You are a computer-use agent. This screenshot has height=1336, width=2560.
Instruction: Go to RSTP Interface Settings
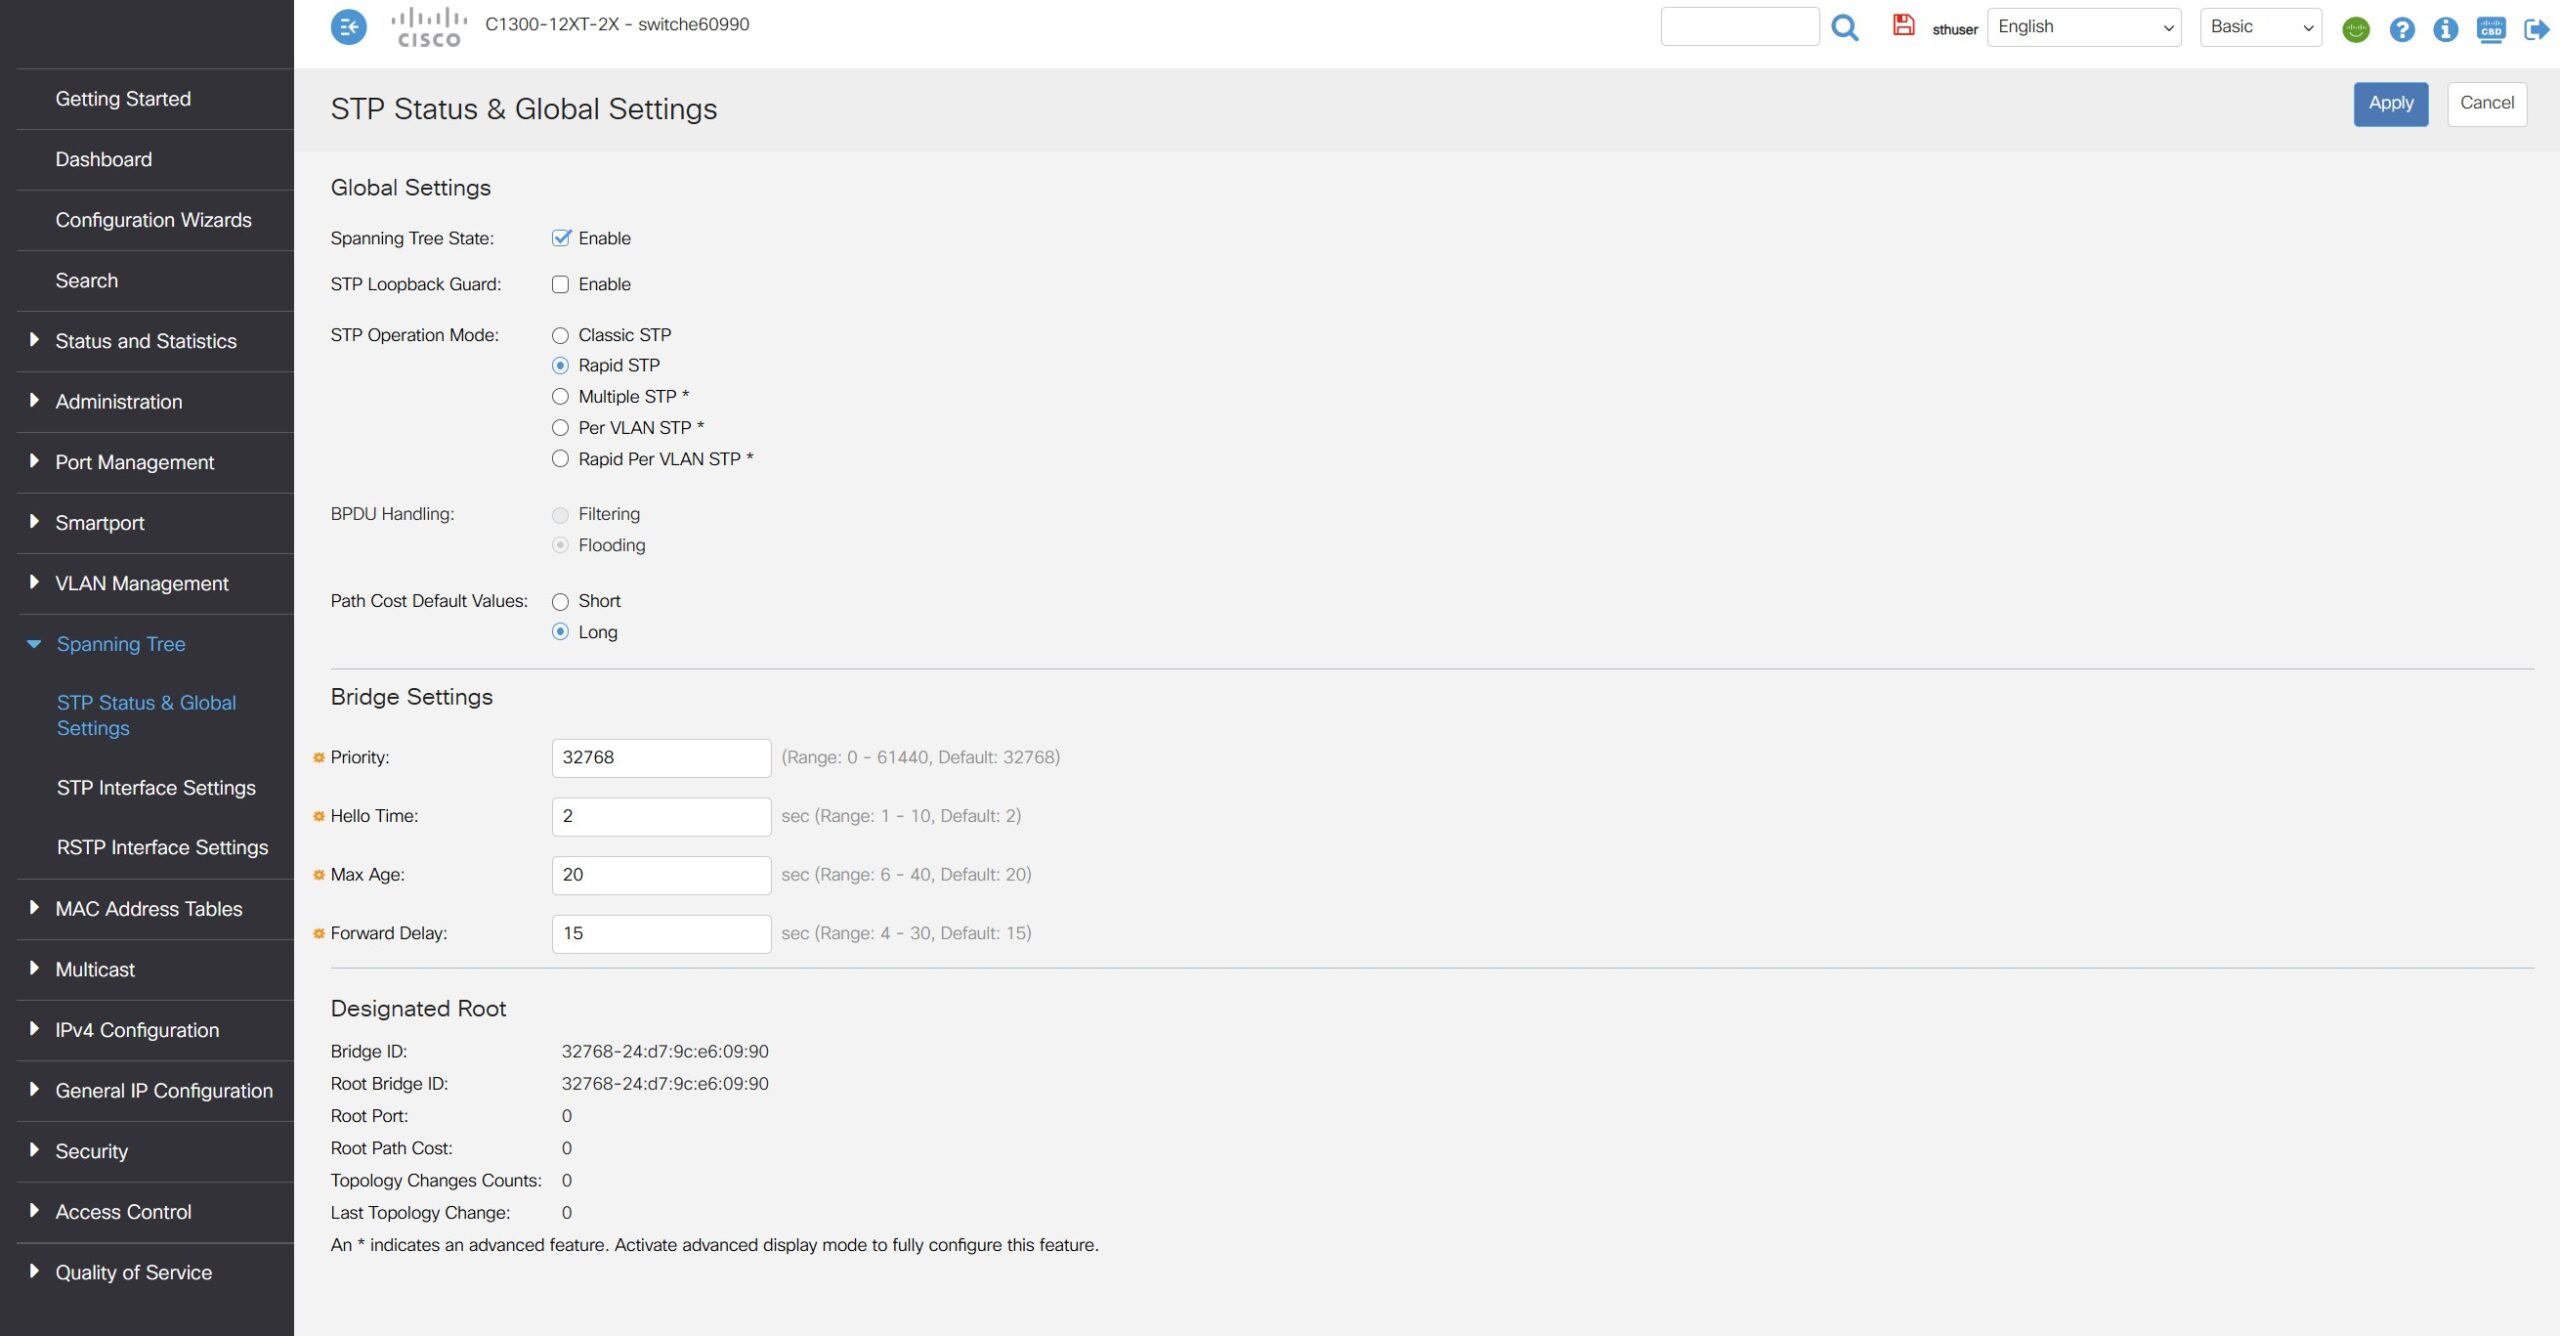pyautogui.click(x=162, y=847)
